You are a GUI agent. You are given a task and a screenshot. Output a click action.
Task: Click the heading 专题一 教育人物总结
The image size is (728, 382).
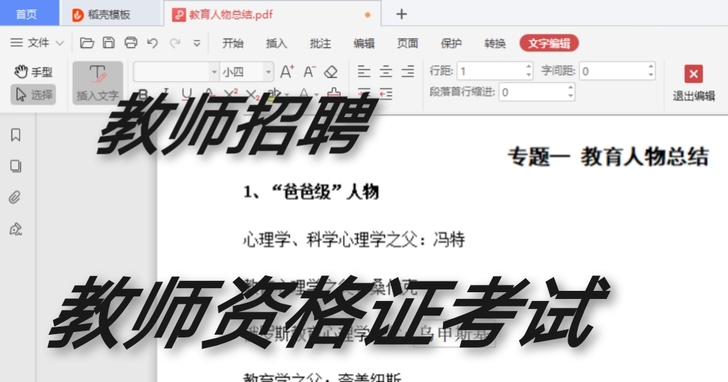coord(608,156)
